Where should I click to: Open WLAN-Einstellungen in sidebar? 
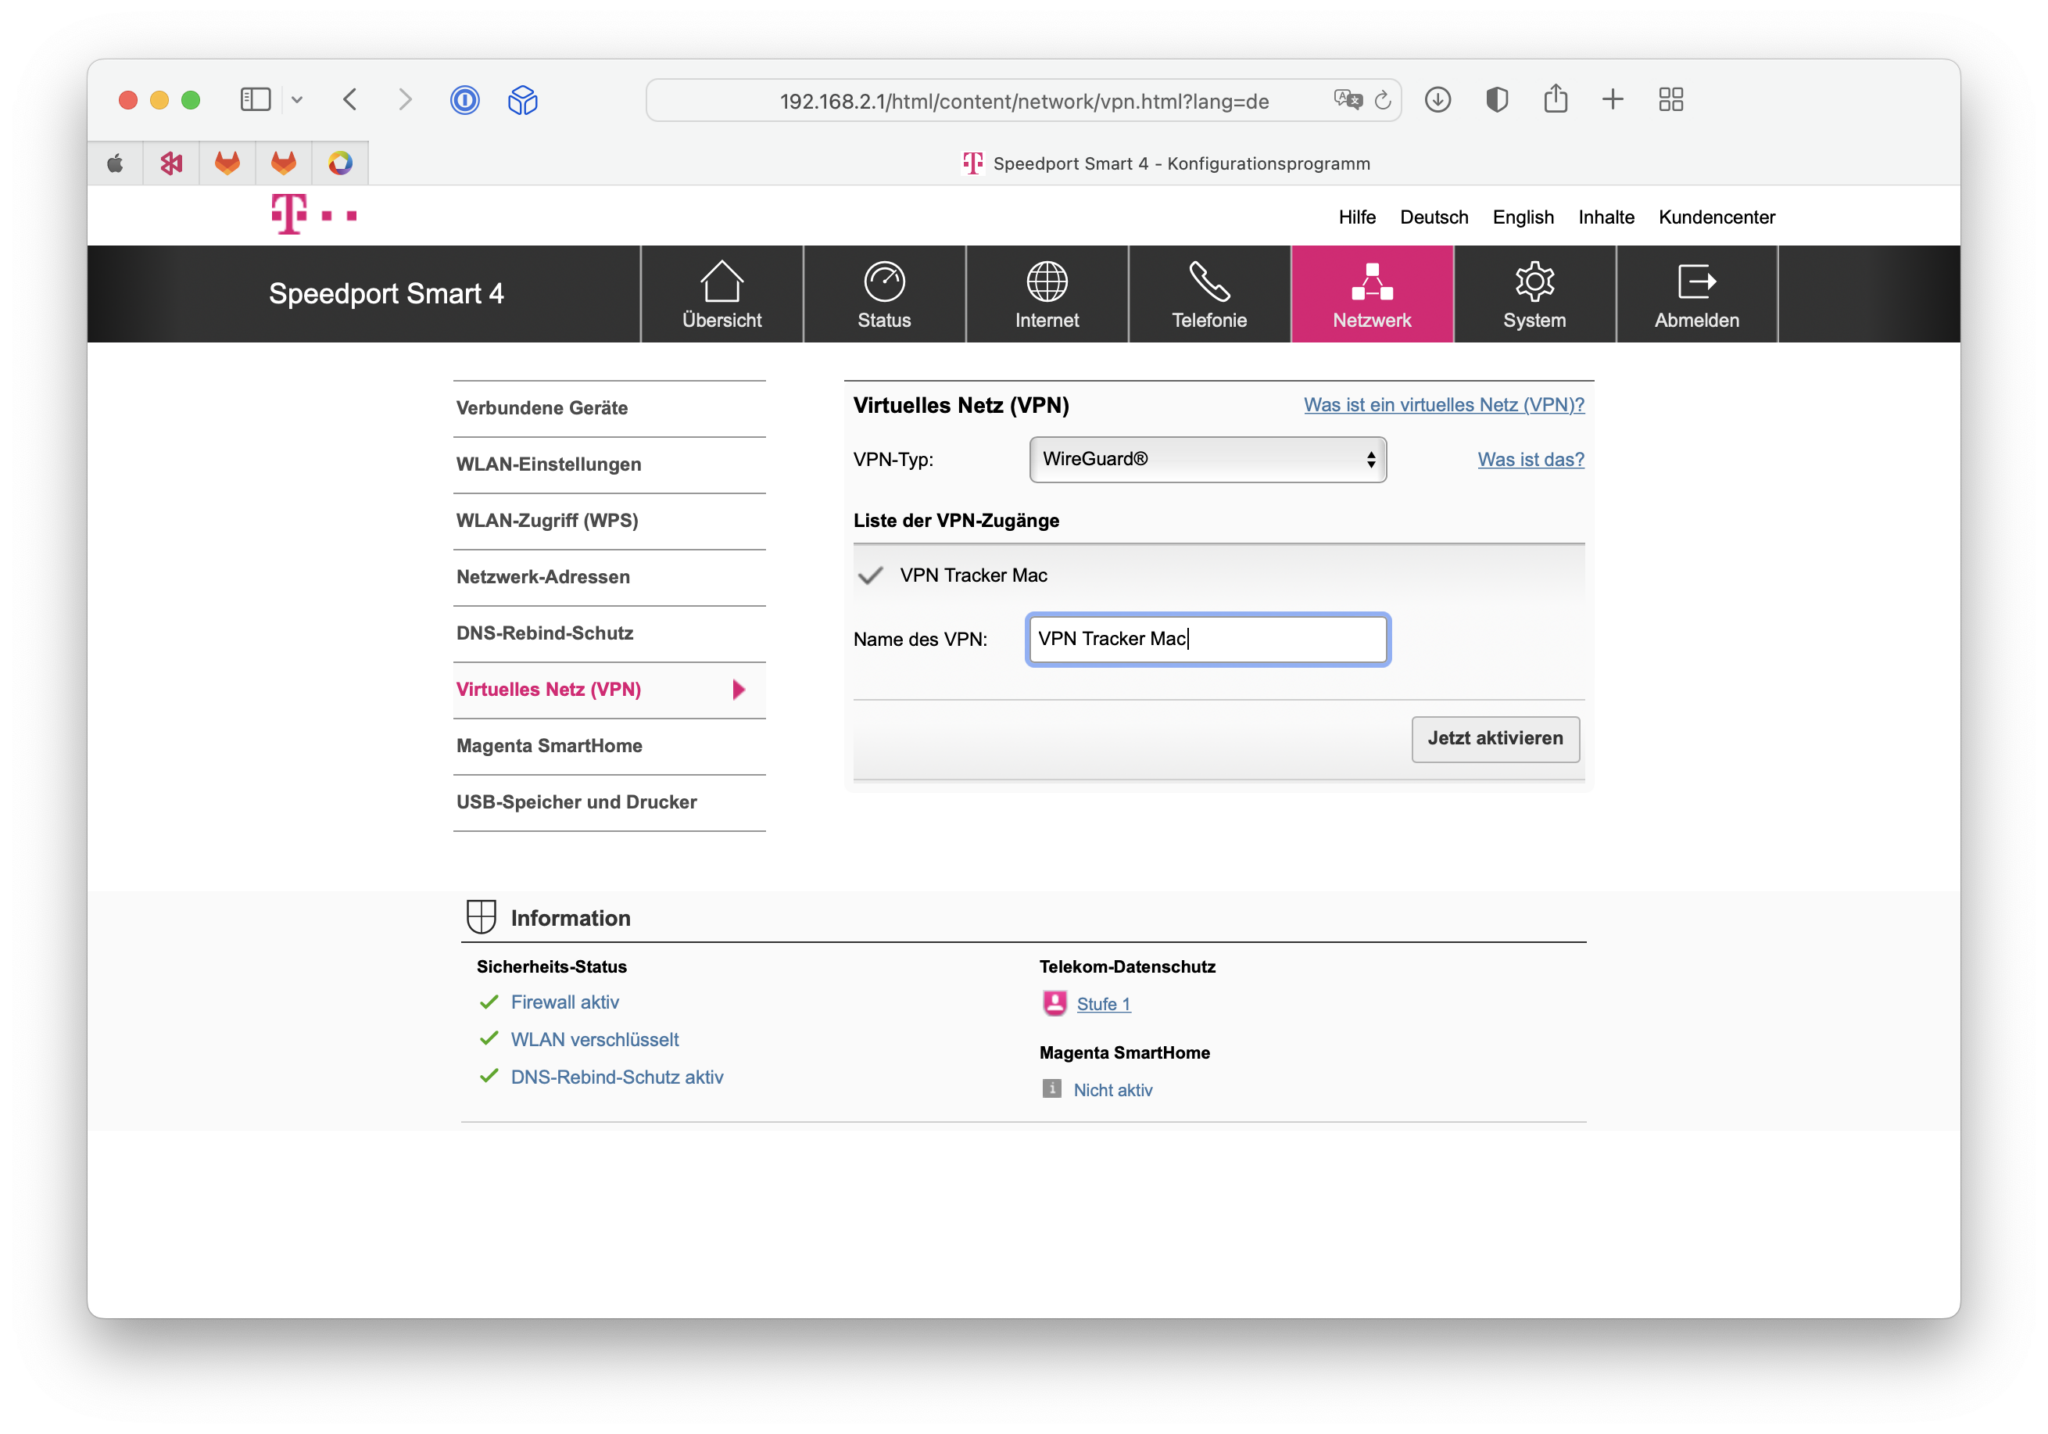pos(609,464)
